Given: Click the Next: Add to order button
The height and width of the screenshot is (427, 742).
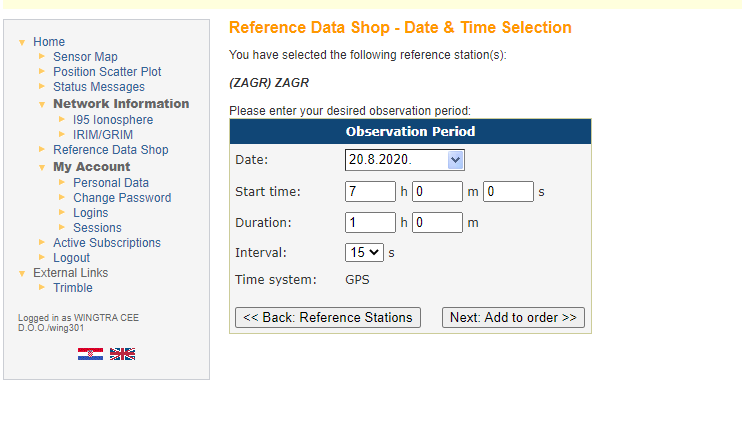Looking at the screenshot, I should pyautogui.click(x=513, y=317).
